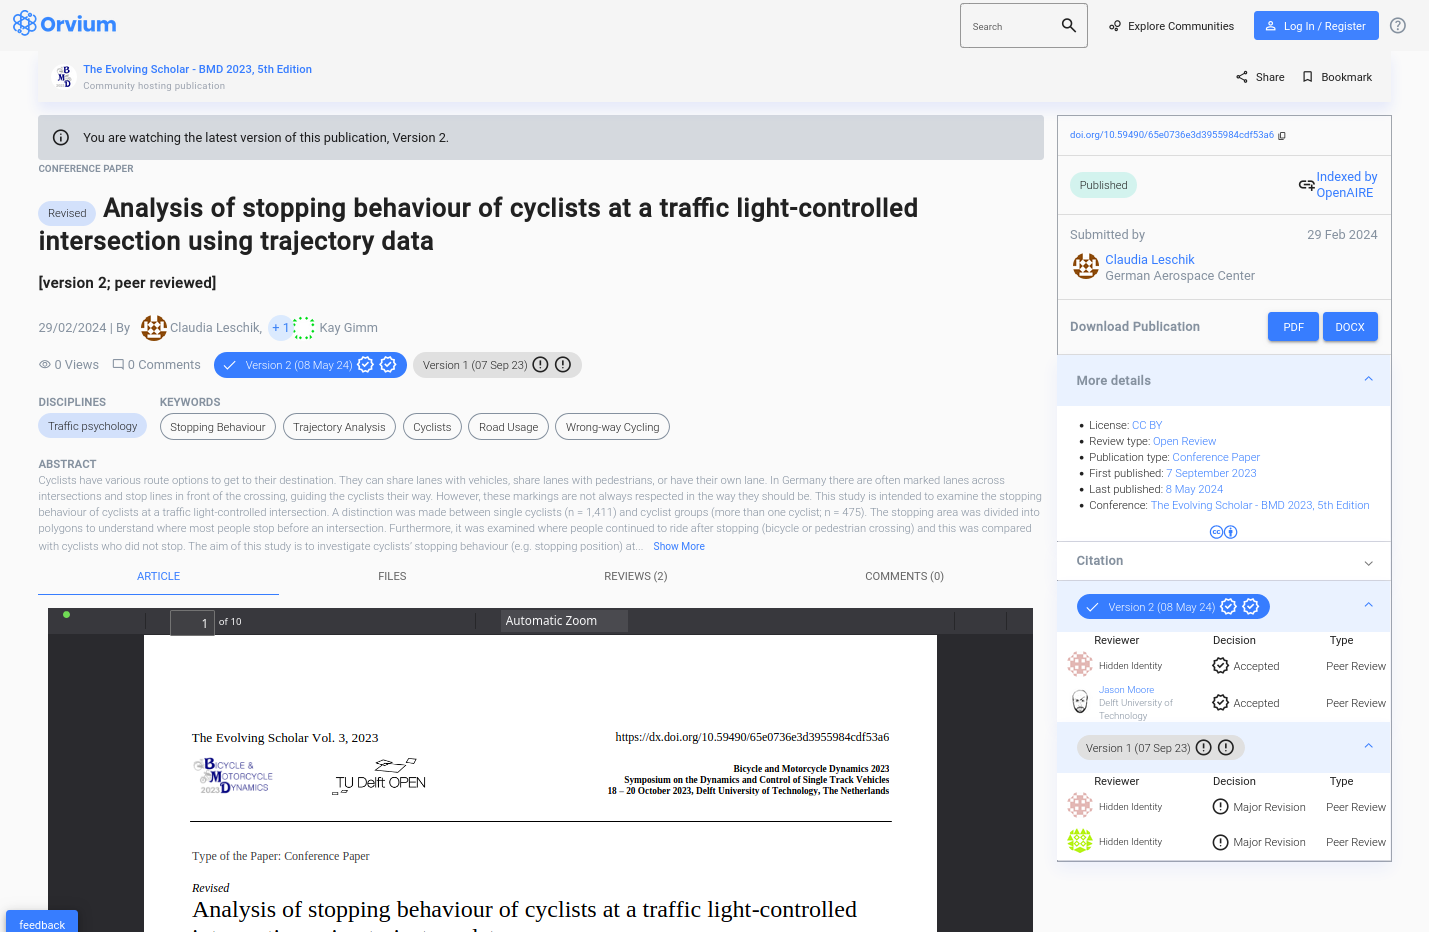Click the PDF page number field
Image resolution: width=1429 pixels, height=932 pixels.
coord(192,623)
